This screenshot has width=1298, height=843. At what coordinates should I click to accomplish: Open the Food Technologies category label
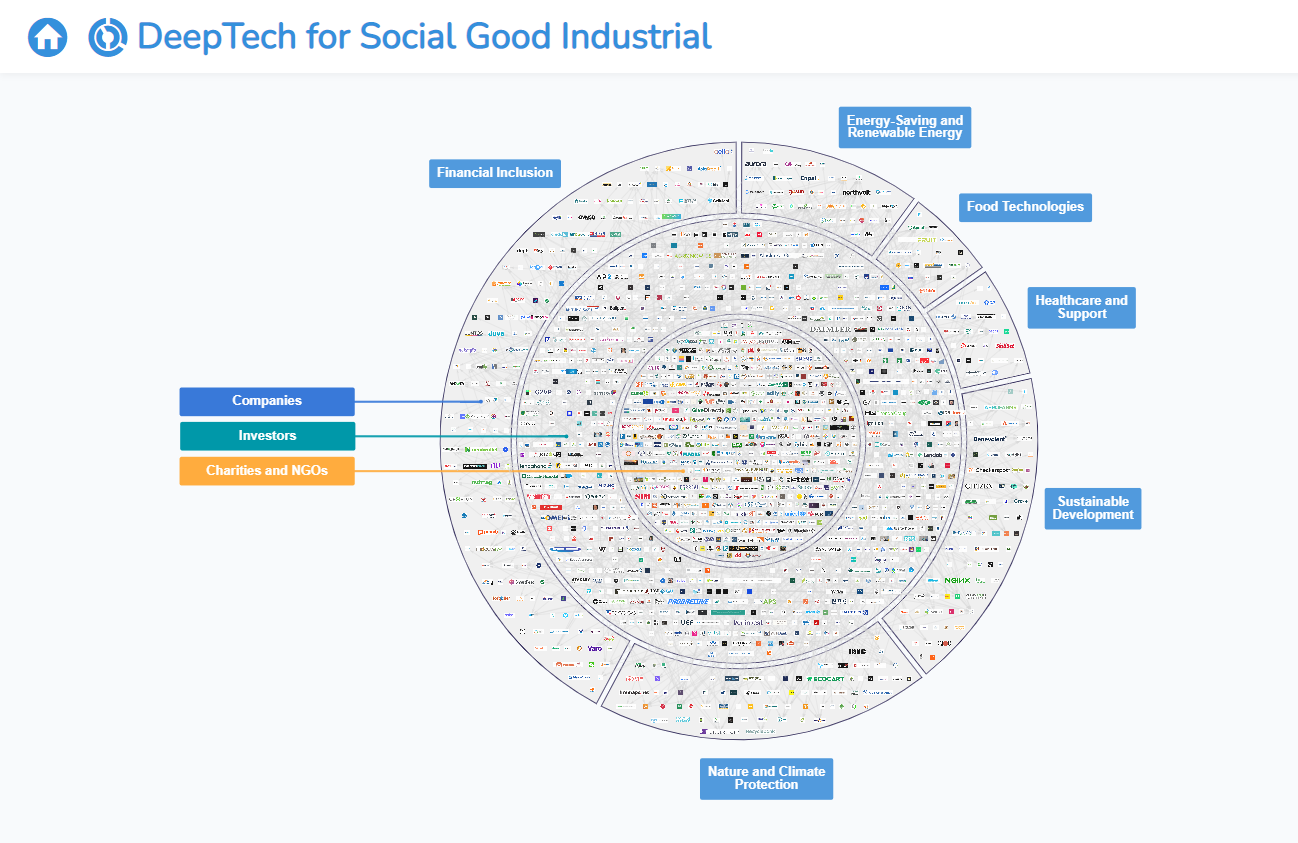pyautogui.click(x=1025, y=207)
